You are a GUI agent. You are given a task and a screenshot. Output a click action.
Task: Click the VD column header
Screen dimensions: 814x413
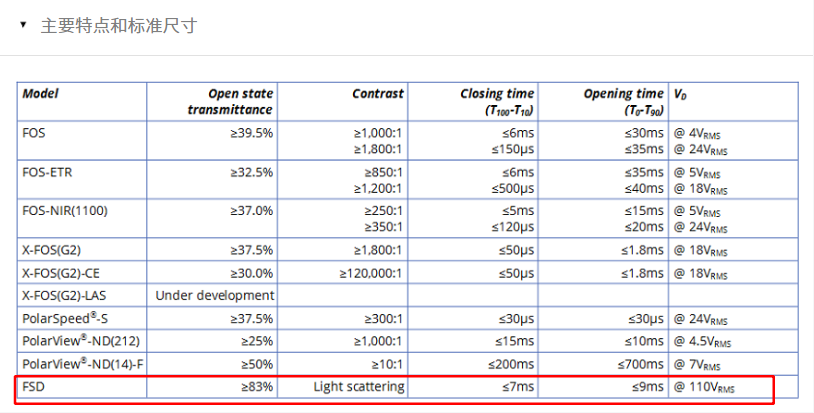point(680,94)
